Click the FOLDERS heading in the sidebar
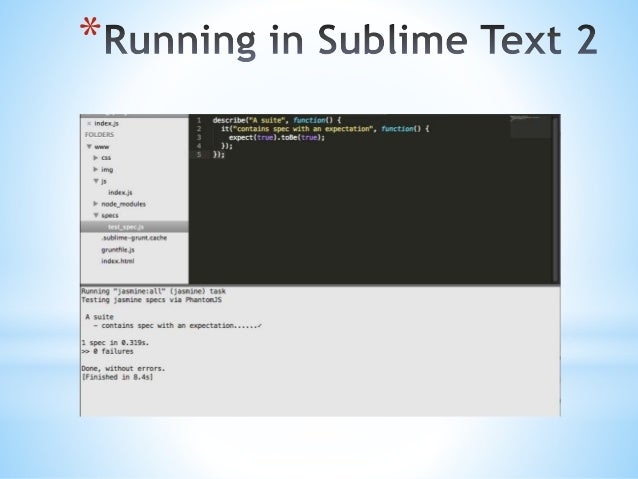Screen dimensions: 638x479 pyautogui.click(x=99, y=135)
